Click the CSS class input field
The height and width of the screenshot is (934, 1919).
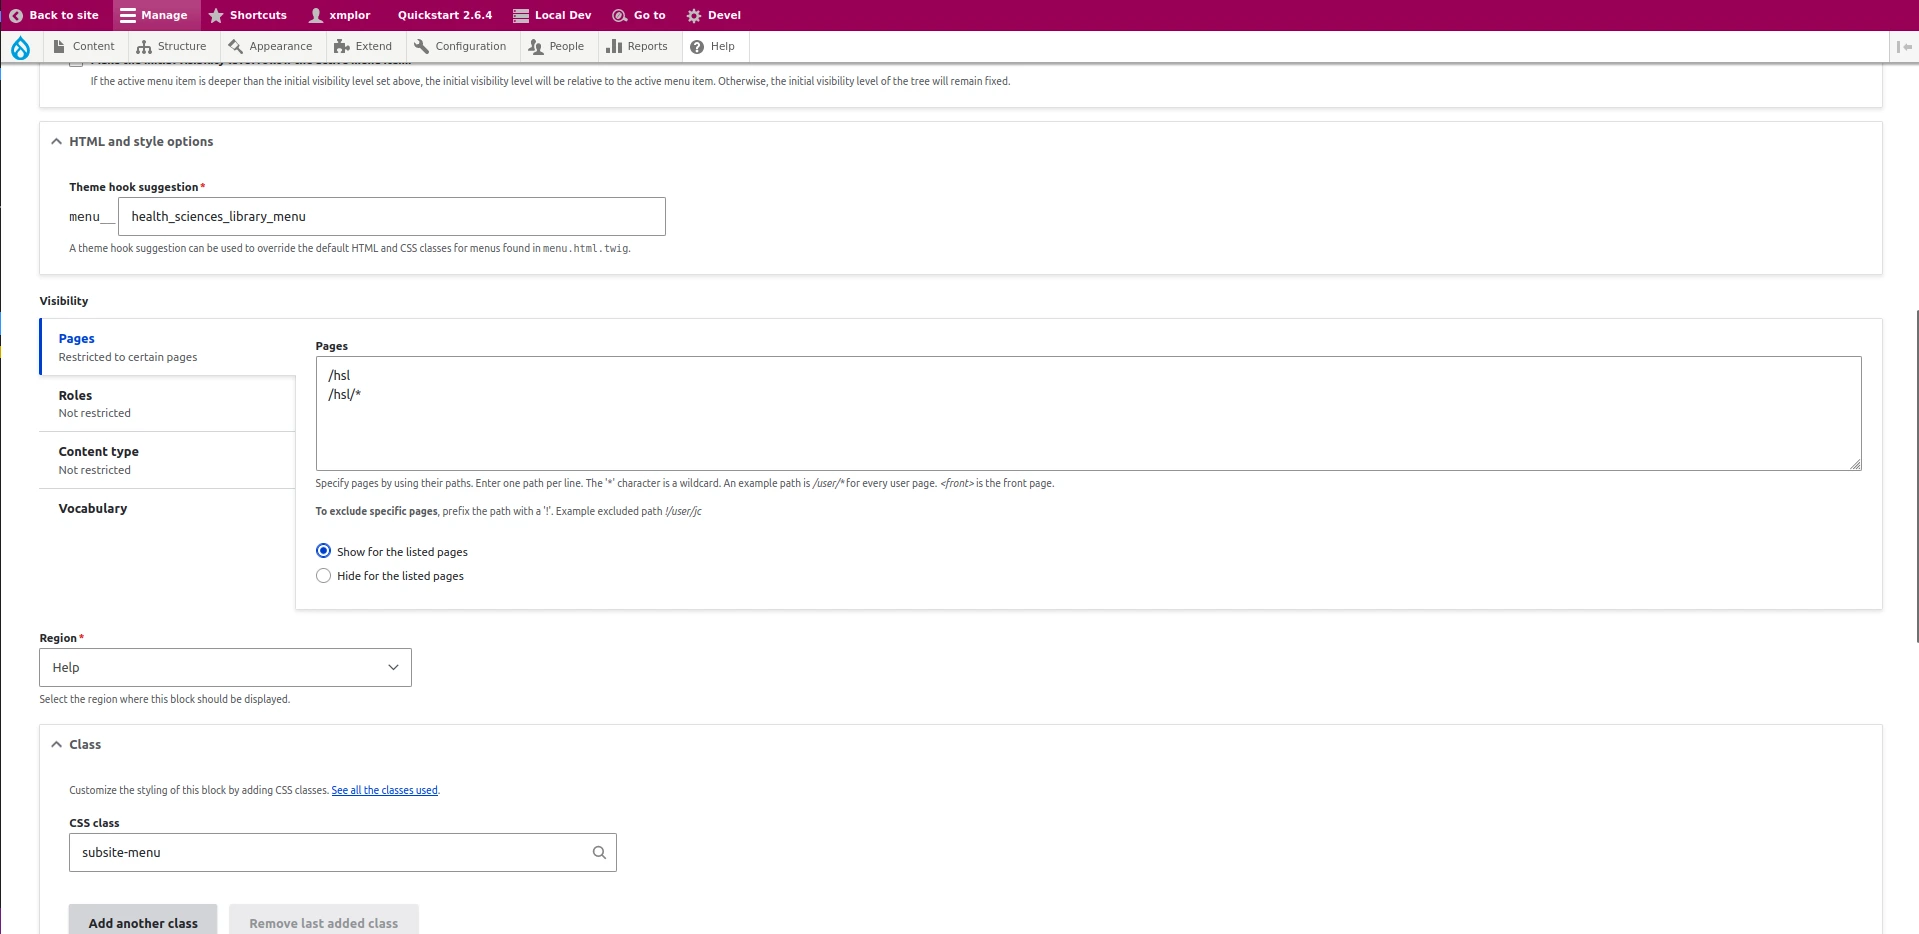(x=342, y=853)
